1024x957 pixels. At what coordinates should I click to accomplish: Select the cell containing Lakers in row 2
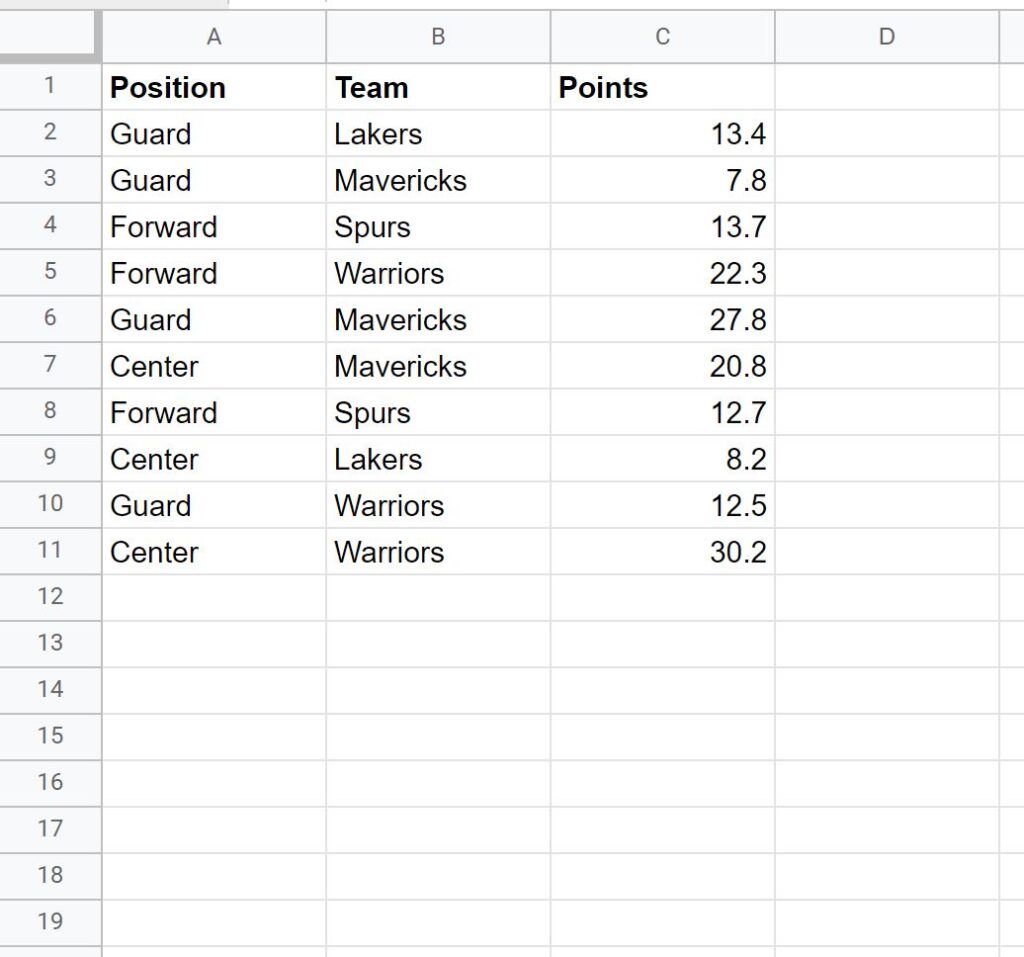point(437,134)
